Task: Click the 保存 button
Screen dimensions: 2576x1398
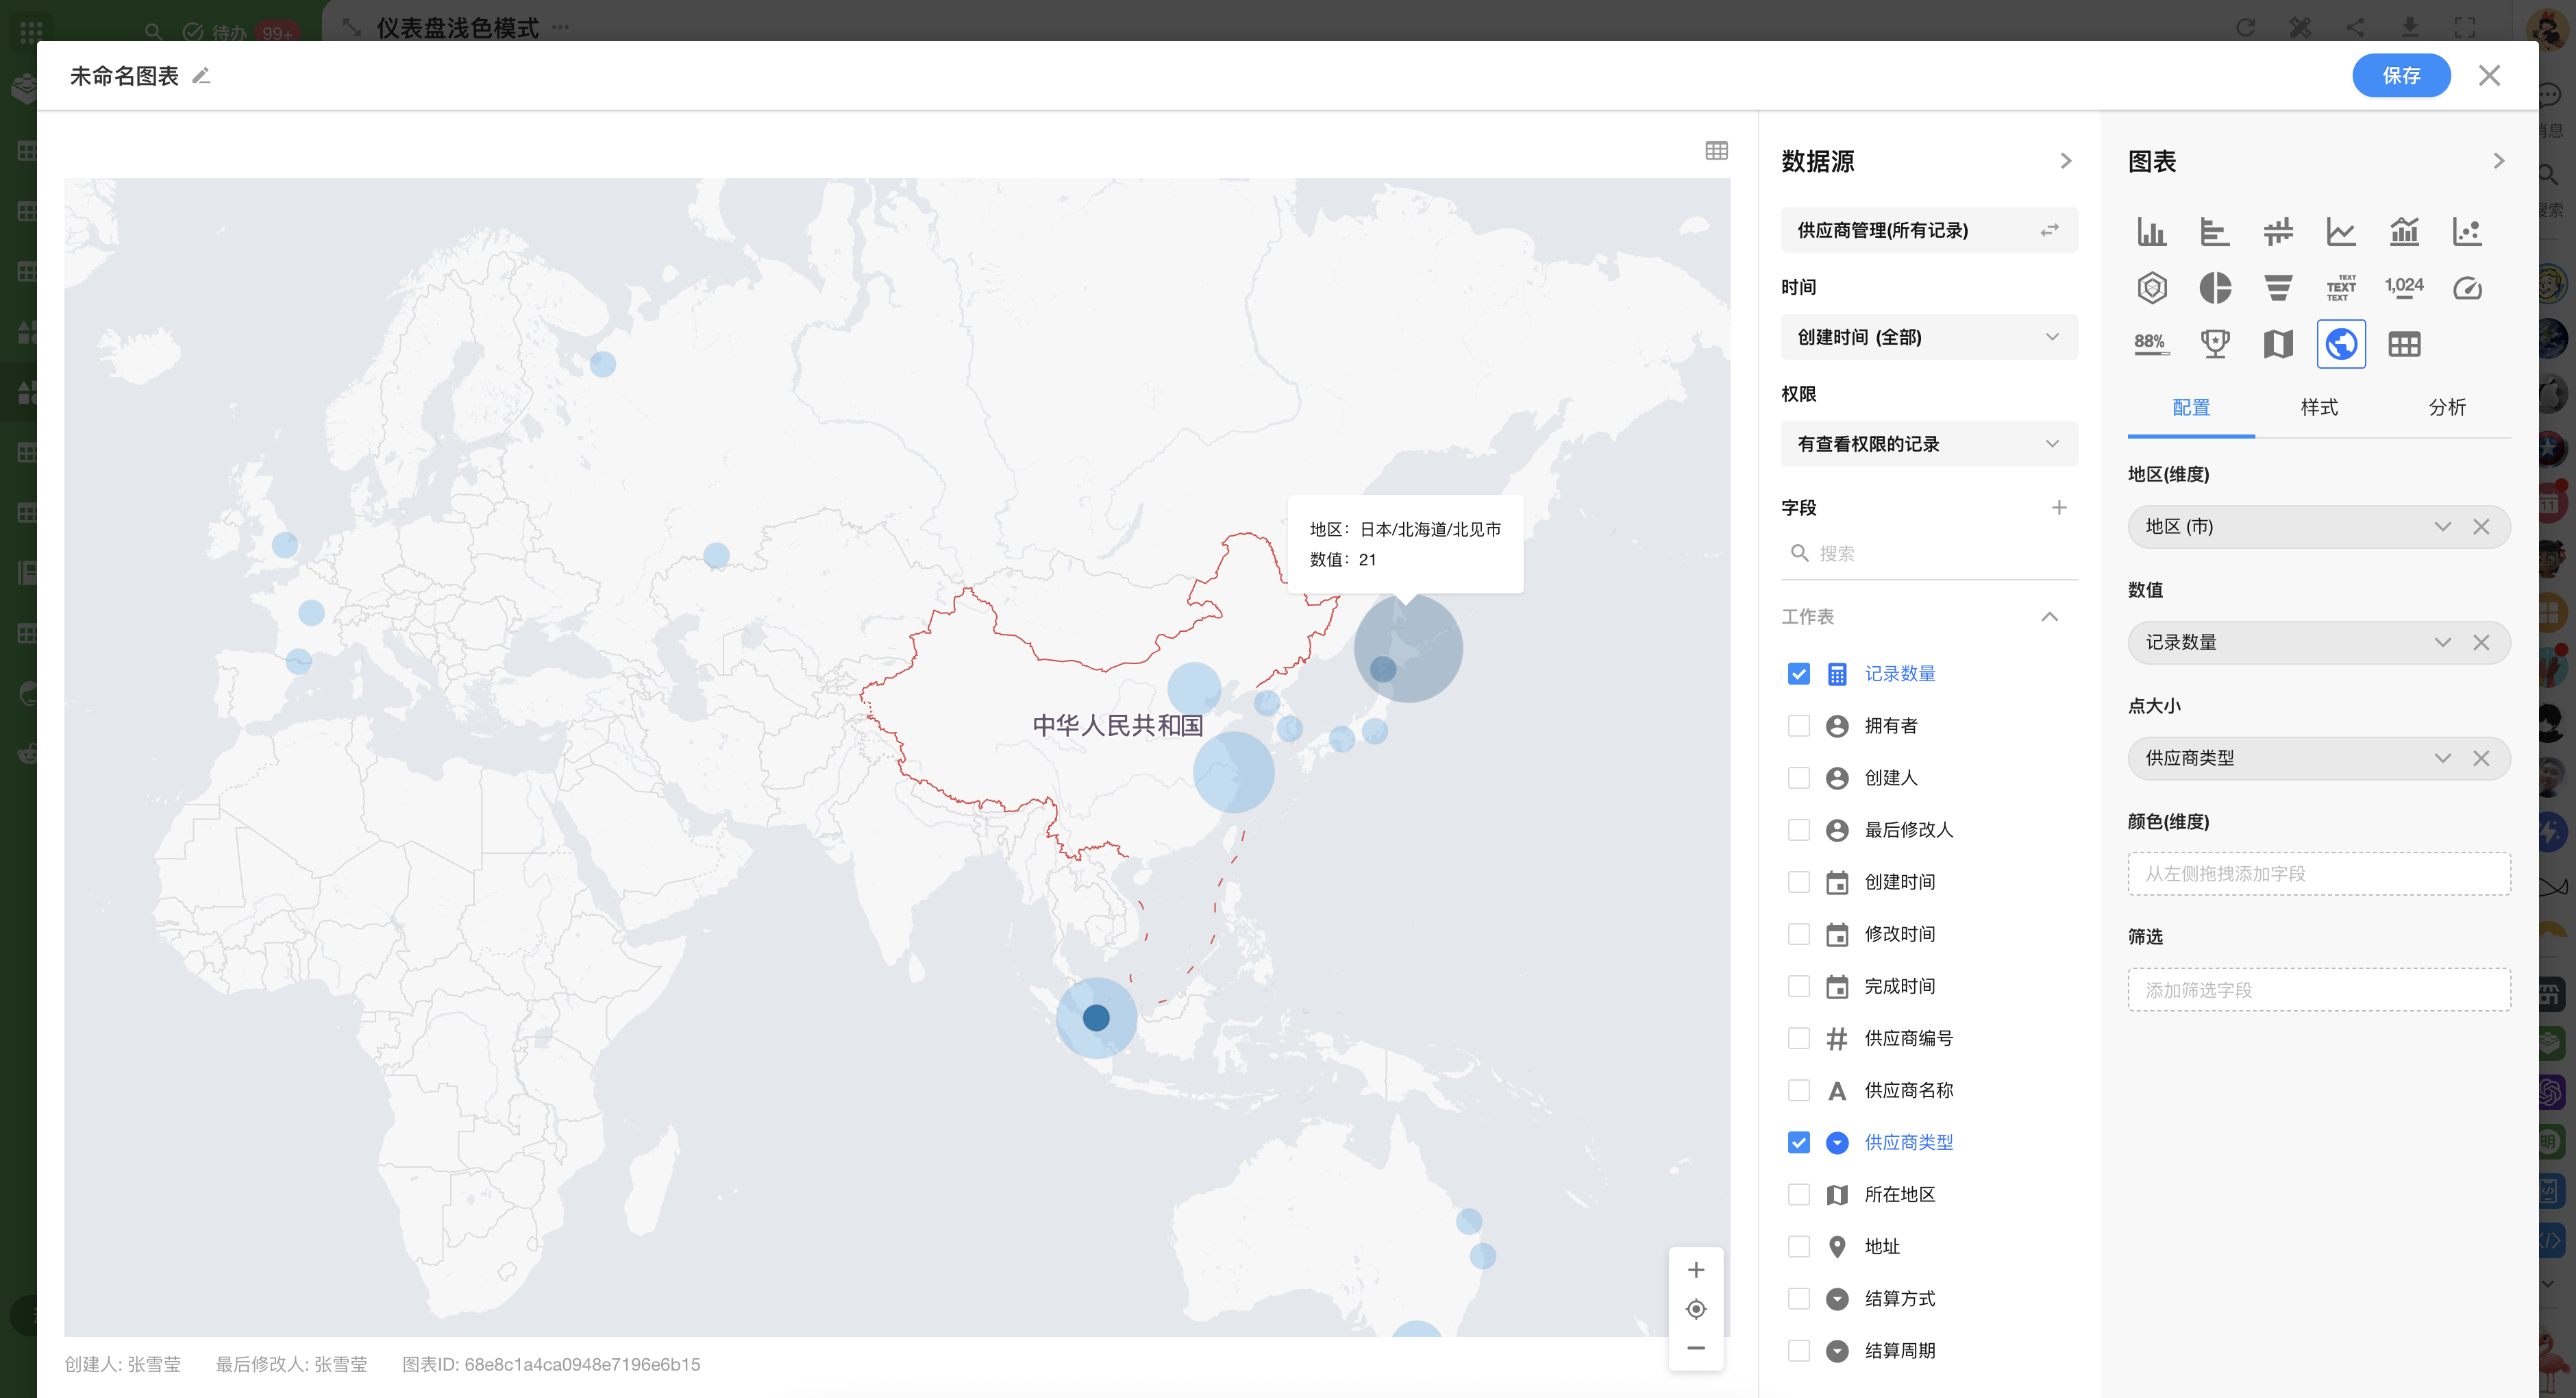Action: click(x=2400, y=76)
